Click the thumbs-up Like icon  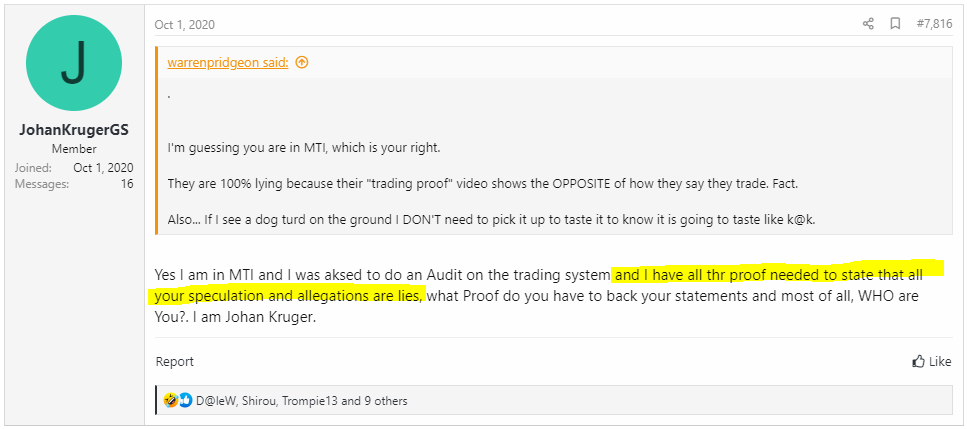click(919, 362)
